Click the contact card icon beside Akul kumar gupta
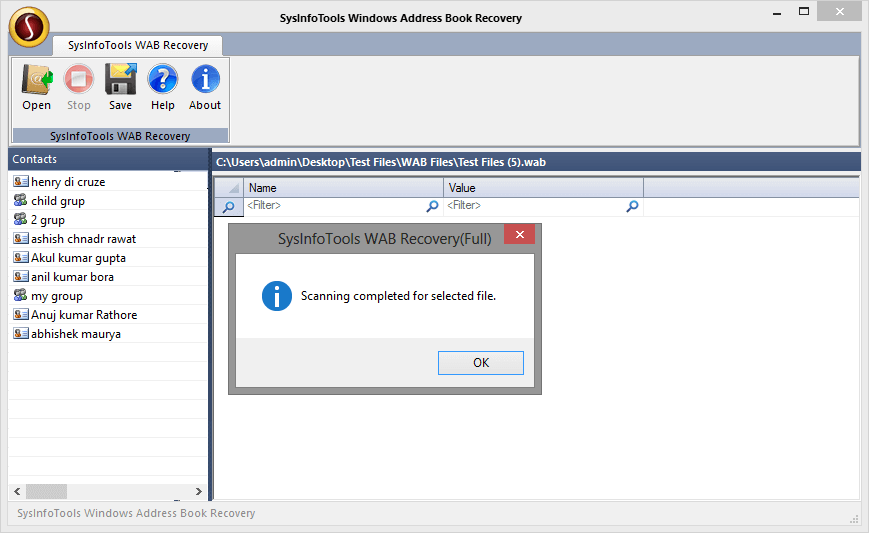 [x=21, y=257]
